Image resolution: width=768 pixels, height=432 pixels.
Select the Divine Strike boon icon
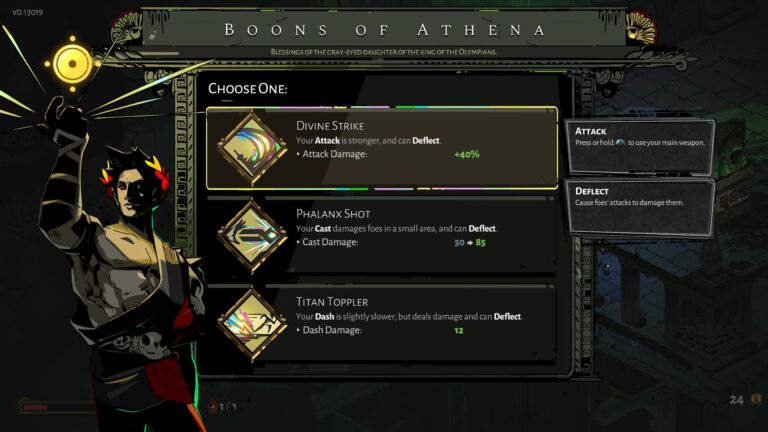coord(252,147)
